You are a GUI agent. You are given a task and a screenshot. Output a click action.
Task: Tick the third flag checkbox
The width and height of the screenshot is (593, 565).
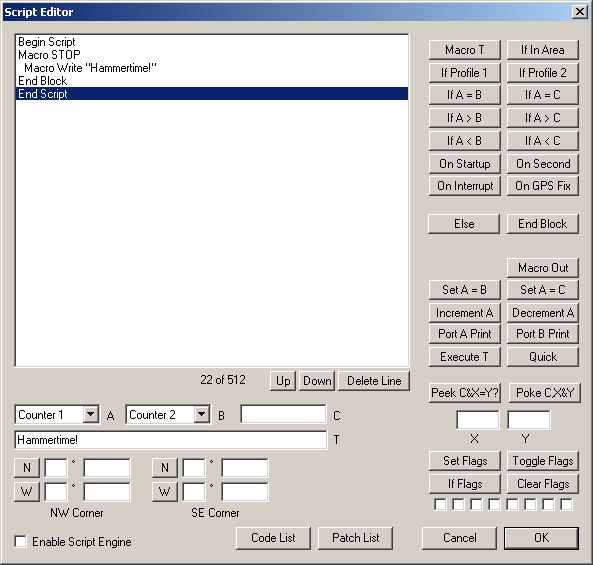click(476, 504)
